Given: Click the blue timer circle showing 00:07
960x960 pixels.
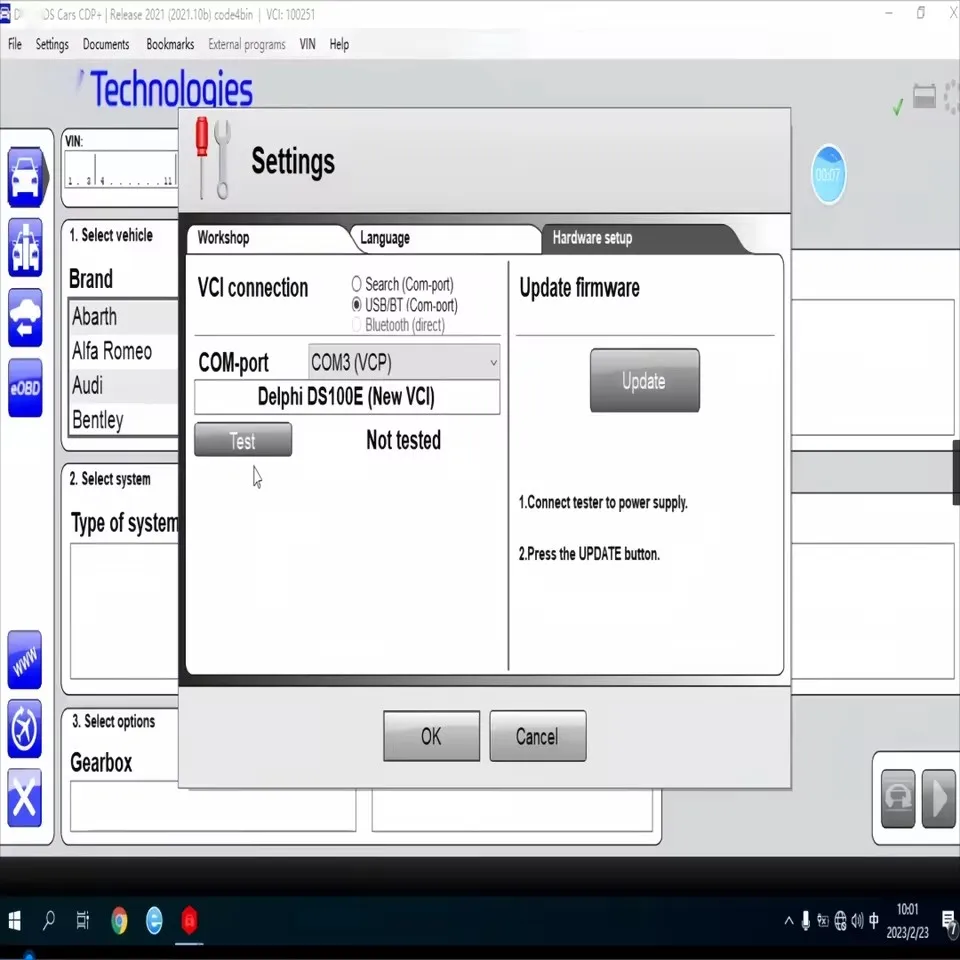Looking at the screenshot, I should pos(828,174).
